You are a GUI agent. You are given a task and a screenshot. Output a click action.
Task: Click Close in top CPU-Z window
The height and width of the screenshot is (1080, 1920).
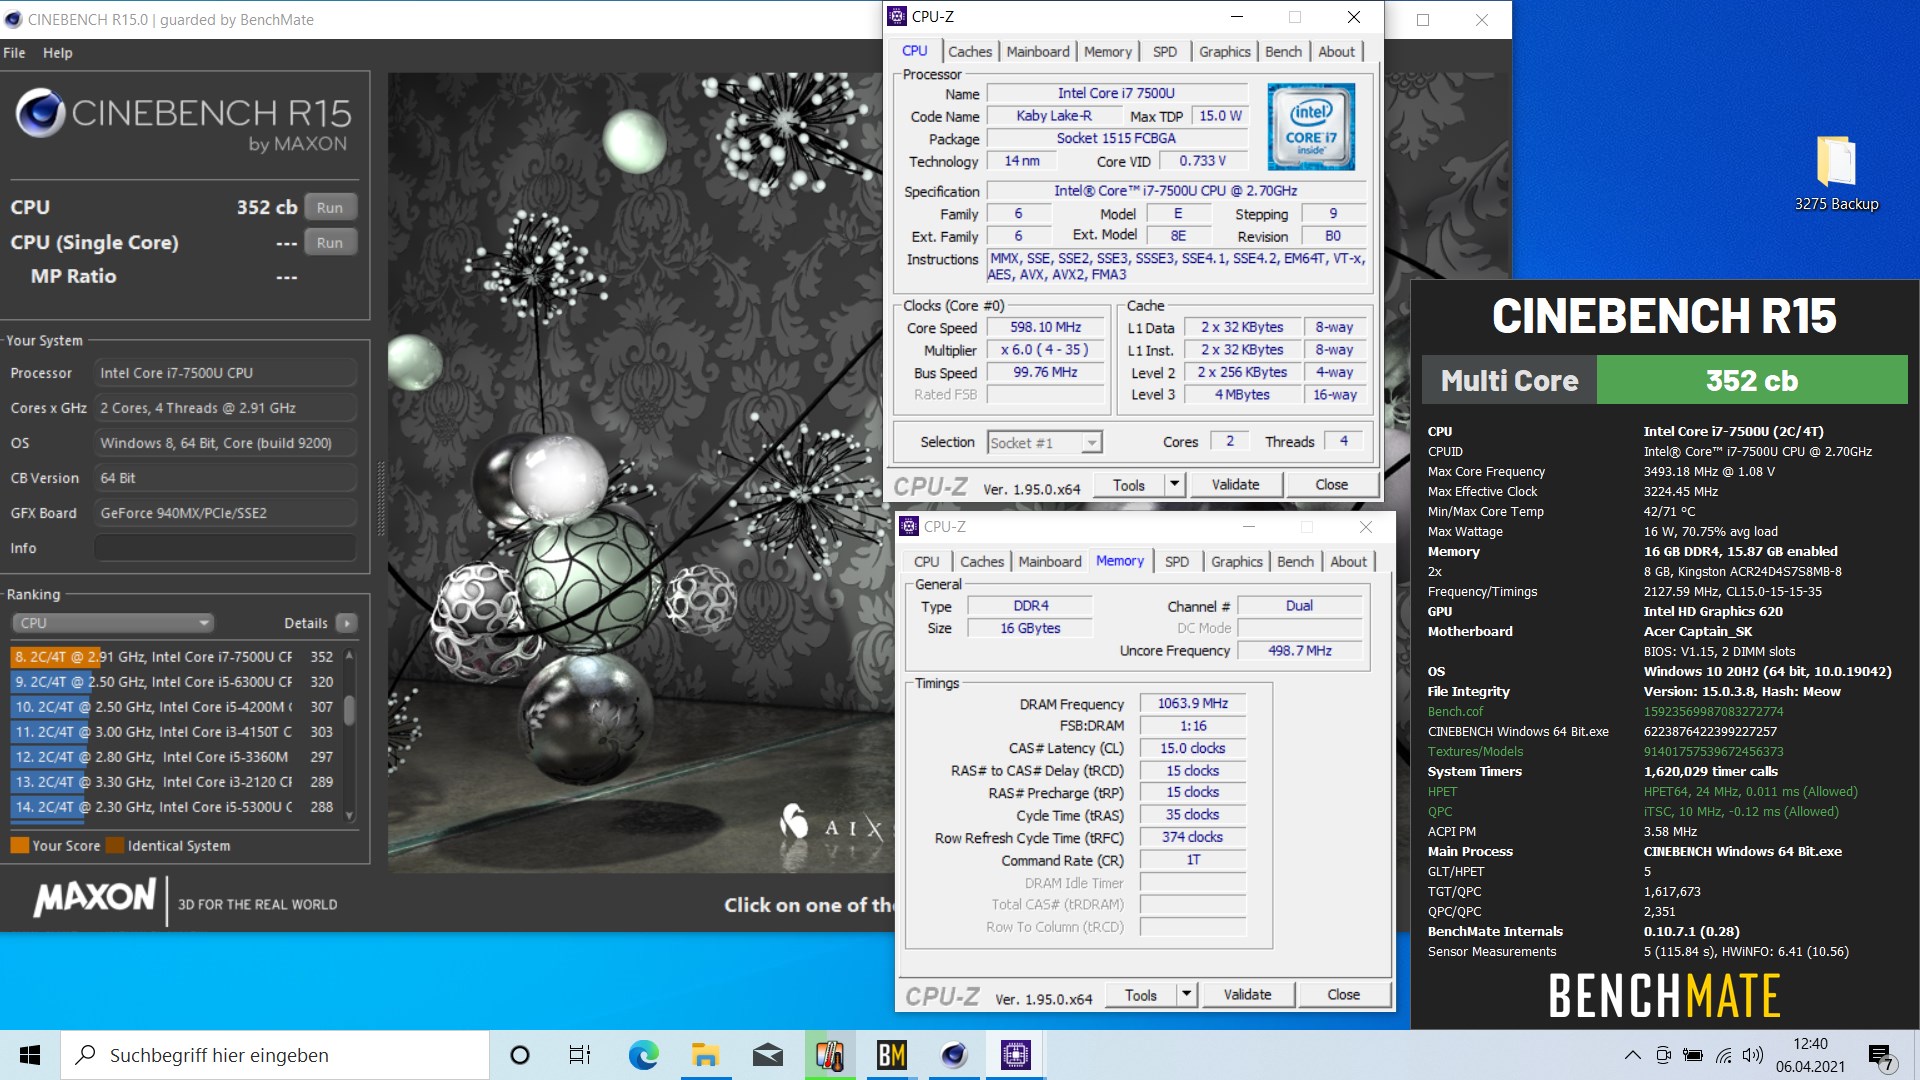coord(1331,485)
